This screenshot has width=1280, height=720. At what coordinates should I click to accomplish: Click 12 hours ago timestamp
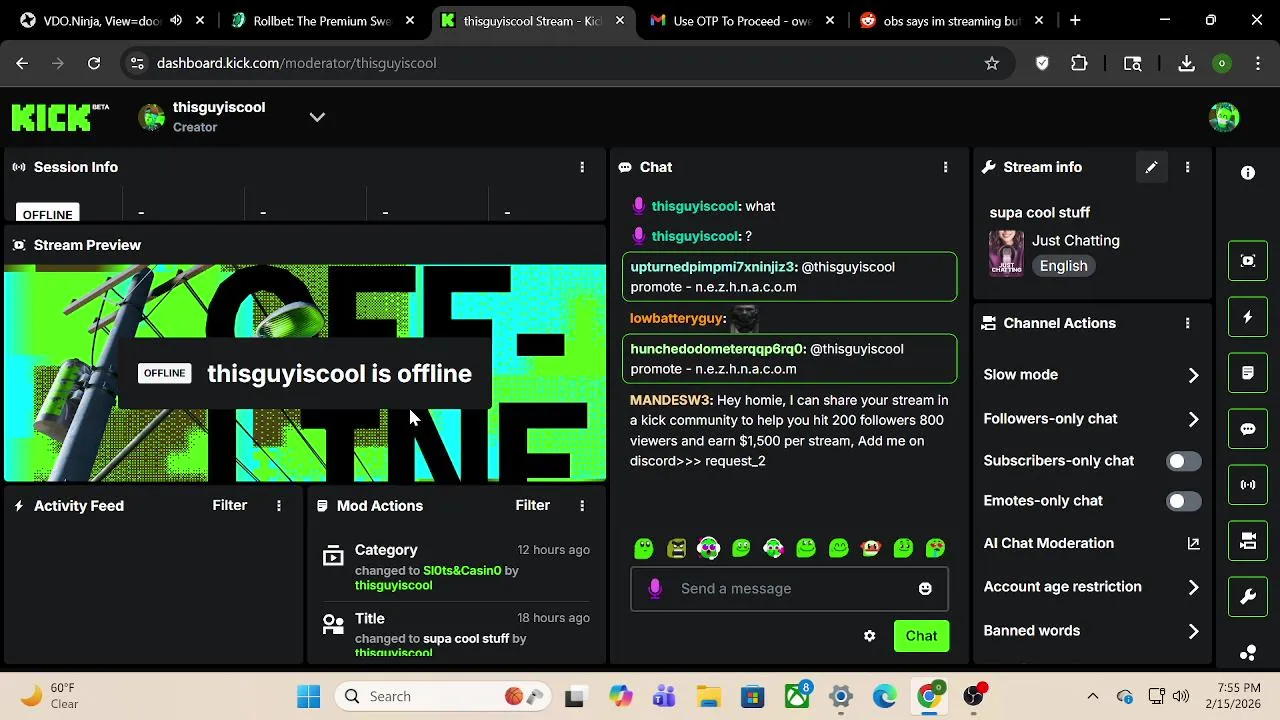[554, 550]
